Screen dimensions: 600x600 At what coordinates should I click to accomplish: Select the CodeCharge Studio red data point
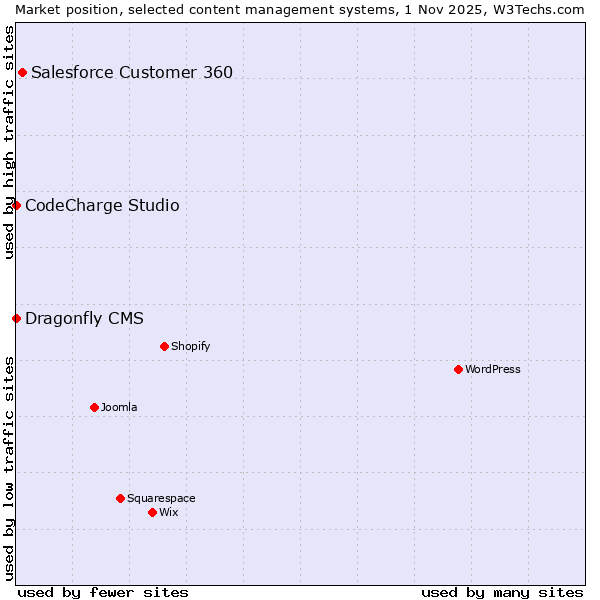pyautogui.click(x=16, y=205)
